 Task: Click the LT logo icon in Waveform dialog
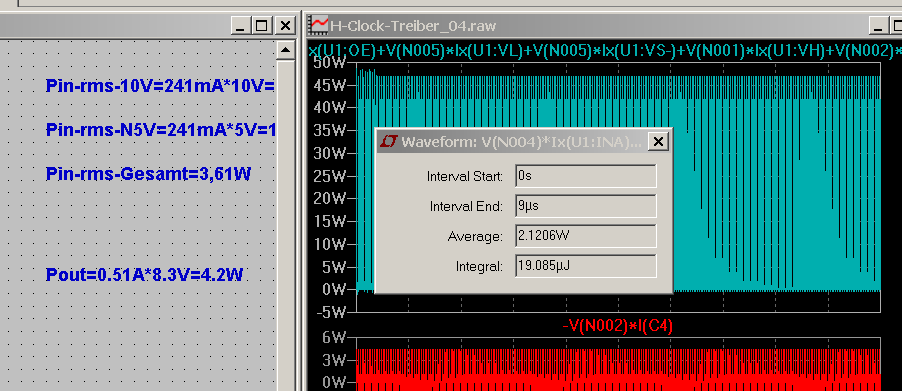click(x=390, y=141)
